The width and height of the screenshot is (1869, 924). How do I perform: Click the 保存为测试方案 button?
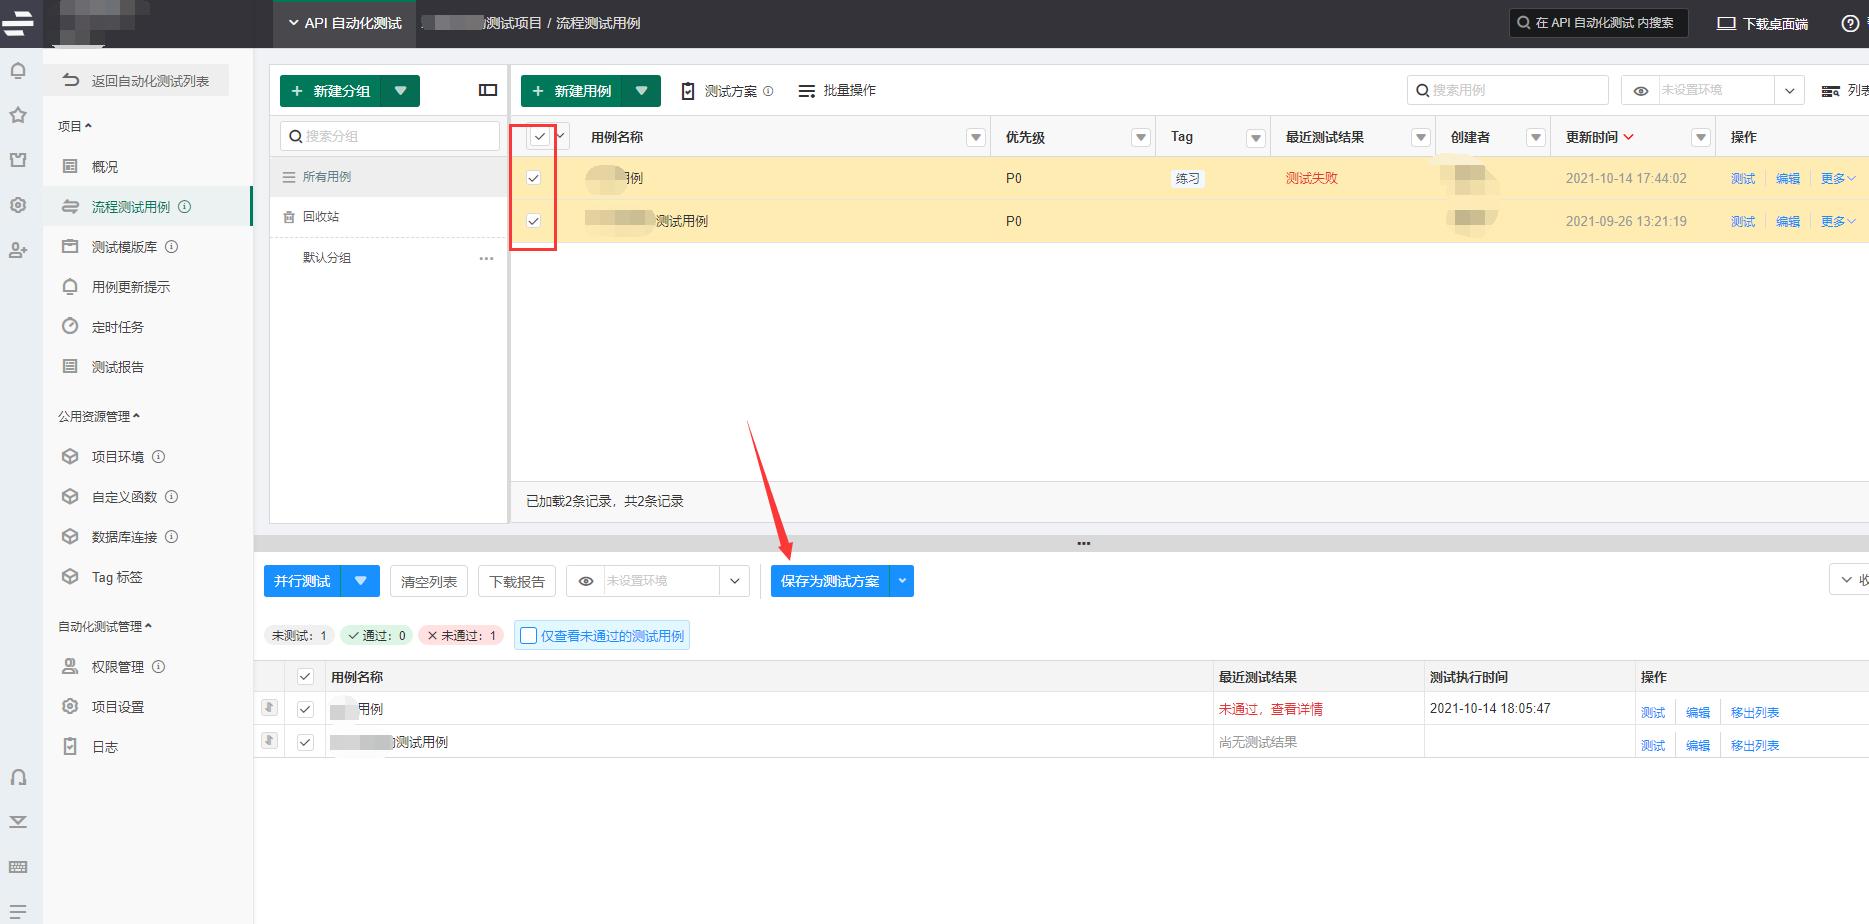coord(830,581)
